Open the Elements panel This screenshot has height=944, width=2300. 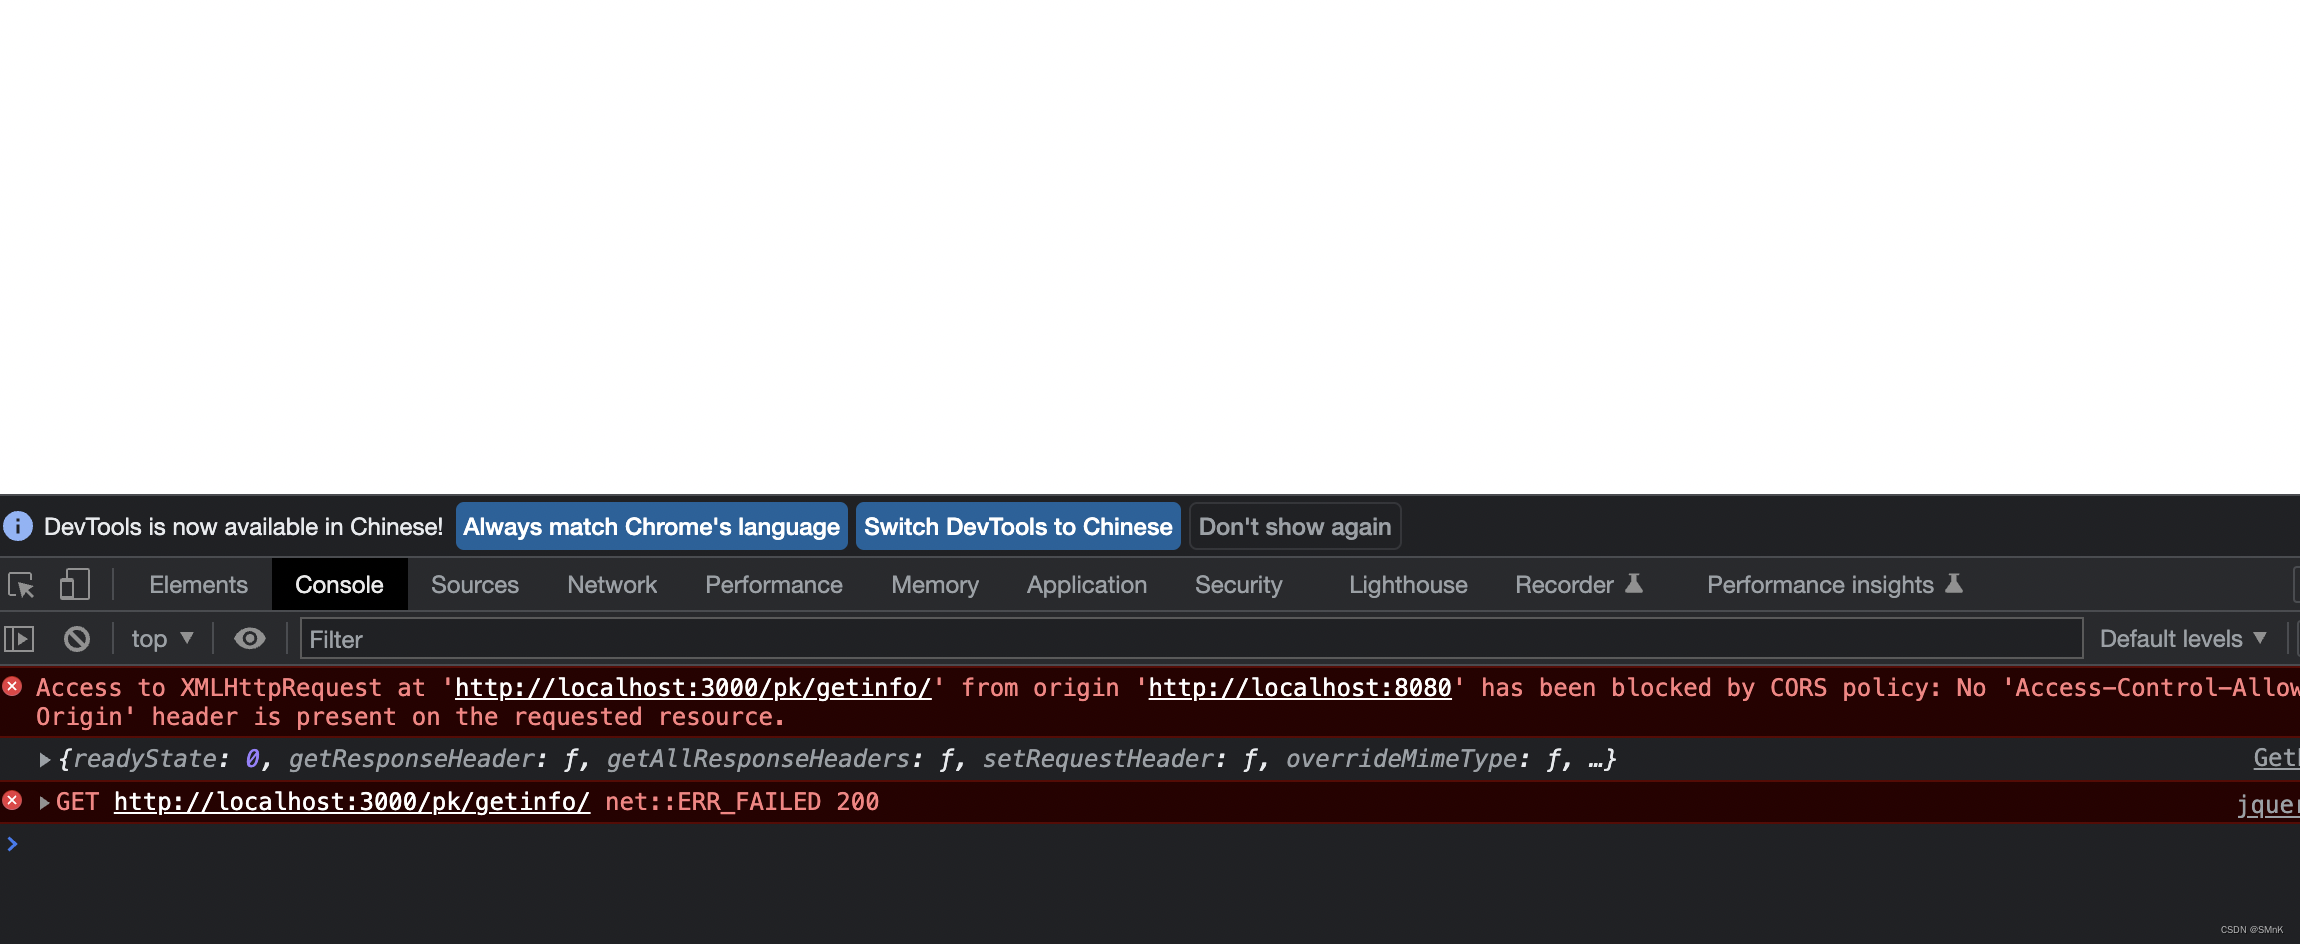pyautogui.click(x=197, y=584)
